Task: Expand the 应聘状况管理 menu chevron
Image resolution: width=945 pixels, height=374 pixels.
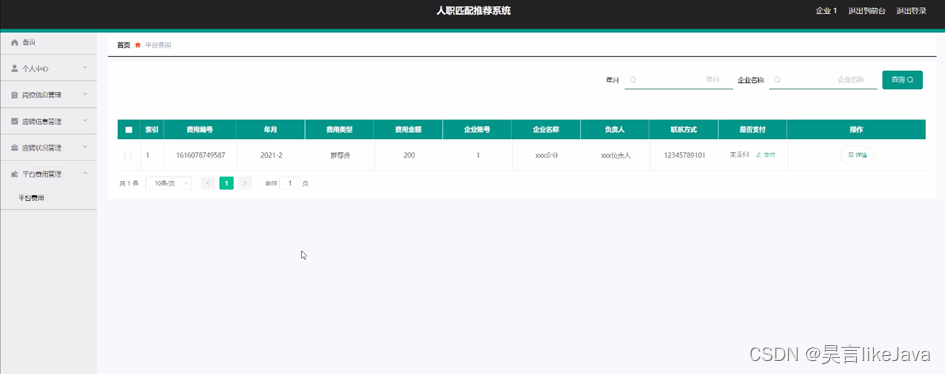Action: [85, 147]
